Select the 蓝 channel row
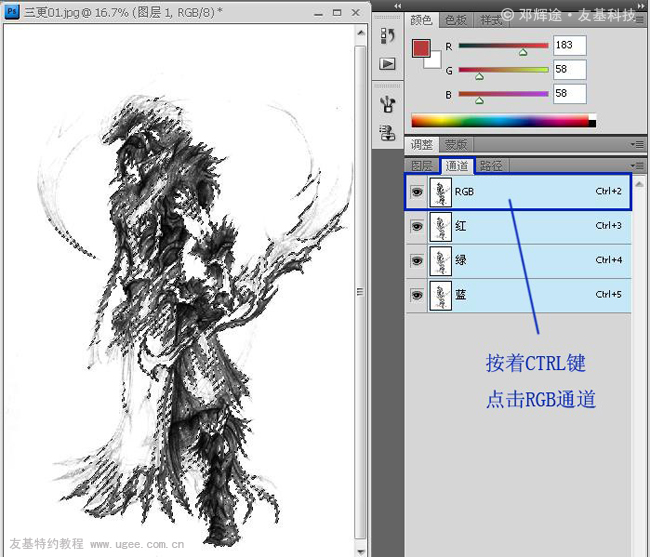The height and width of the screenshot is (557, 650). point(518,295)
